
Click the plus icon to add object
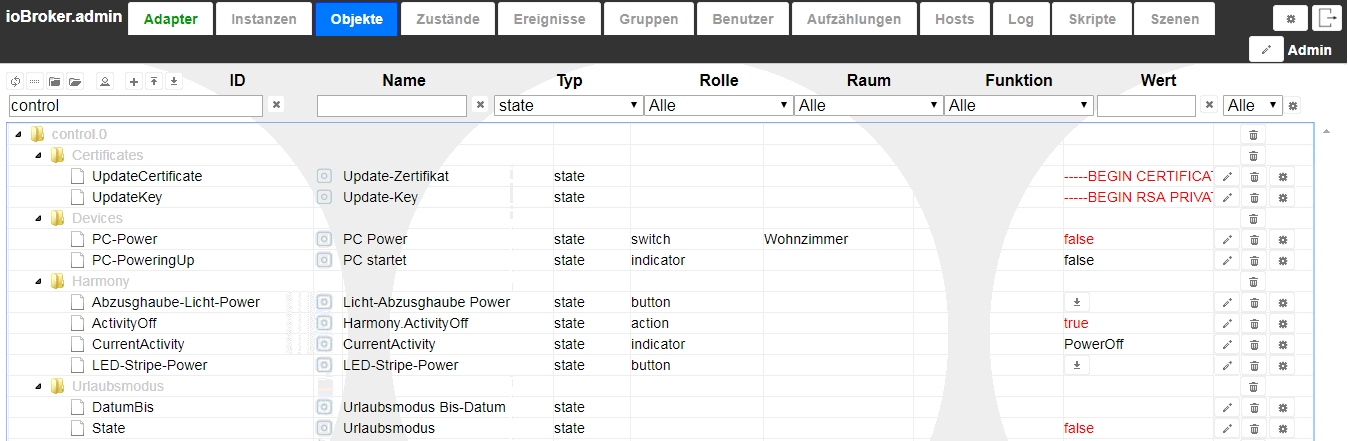tap(133, 81)
